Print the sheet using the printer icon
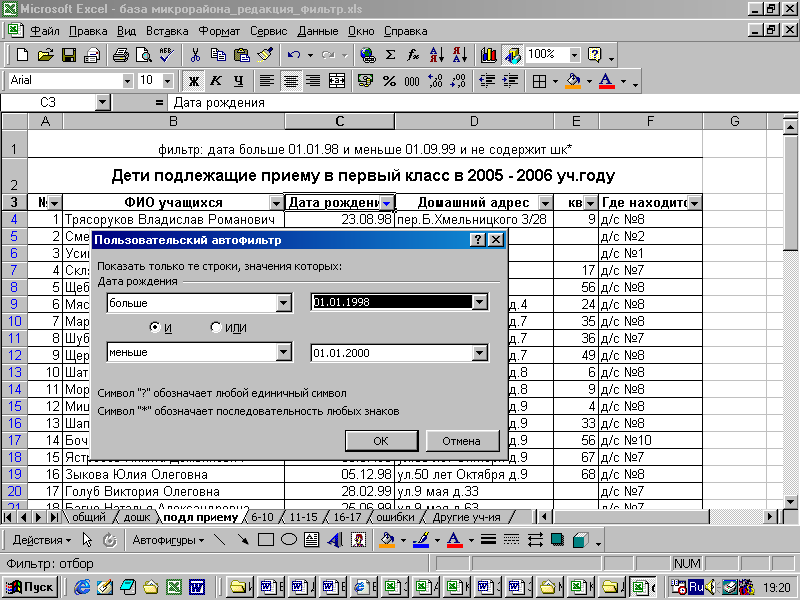Screen dimensions: 800x600 pyautogui.click(x=121, y=55)
